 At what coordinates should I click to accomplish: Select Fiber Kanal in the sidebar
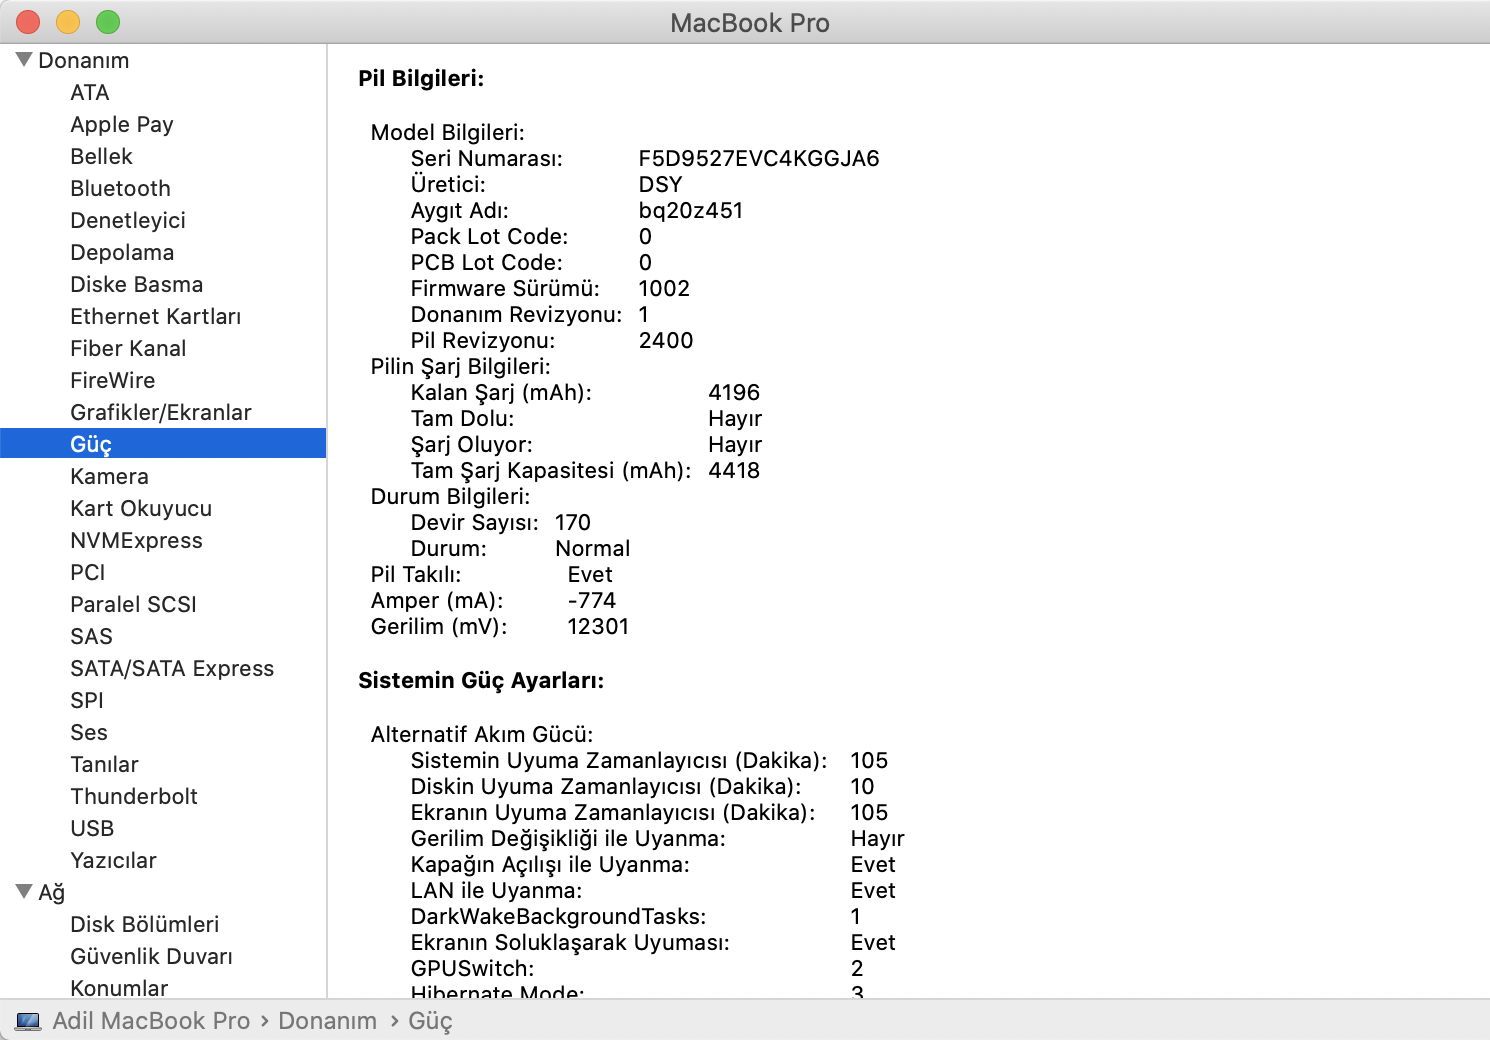(x=128, y=349)
